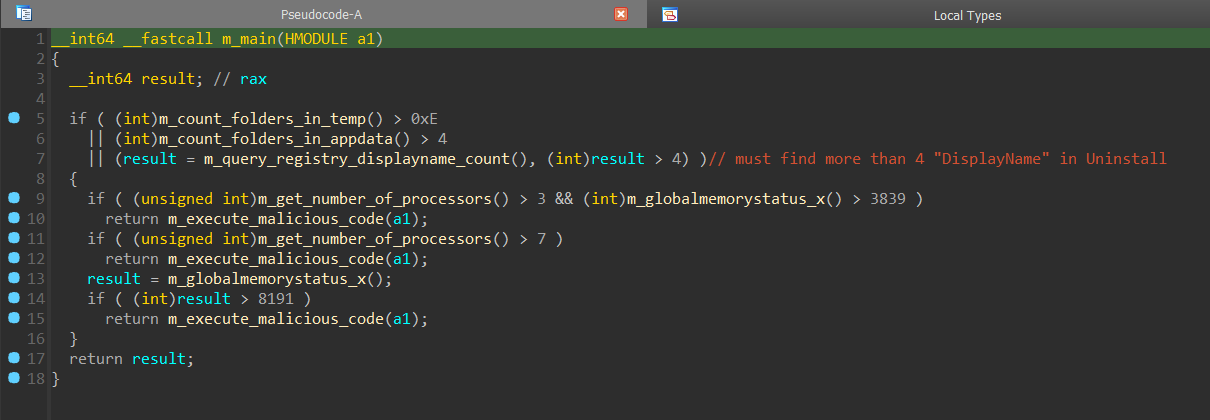Screen dimensions: 1210x420
Task: Switch to the Local Types tab
Action: pos(966,15)
